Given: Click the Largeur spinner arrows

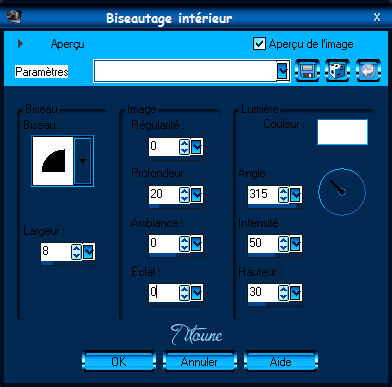Looking at the screenshot, I should (x=76, y=252).
